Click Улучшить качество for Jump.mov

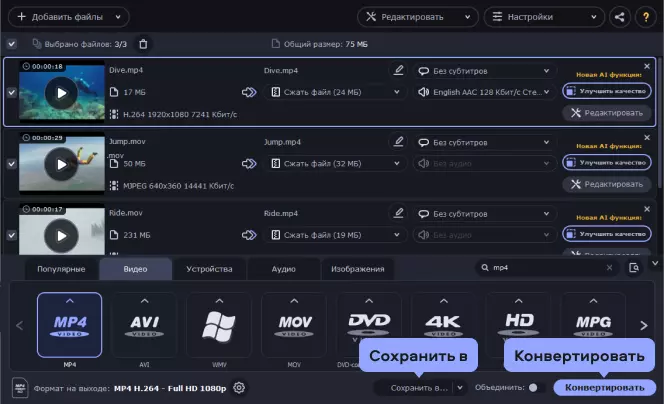tap(607, 163)
